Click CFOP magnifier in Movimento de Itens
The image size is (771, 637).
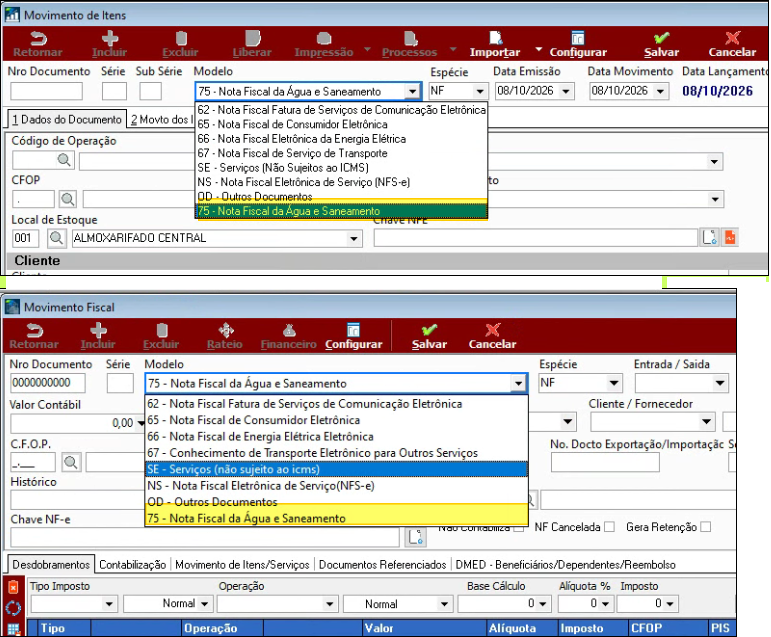tap(68, 199)
